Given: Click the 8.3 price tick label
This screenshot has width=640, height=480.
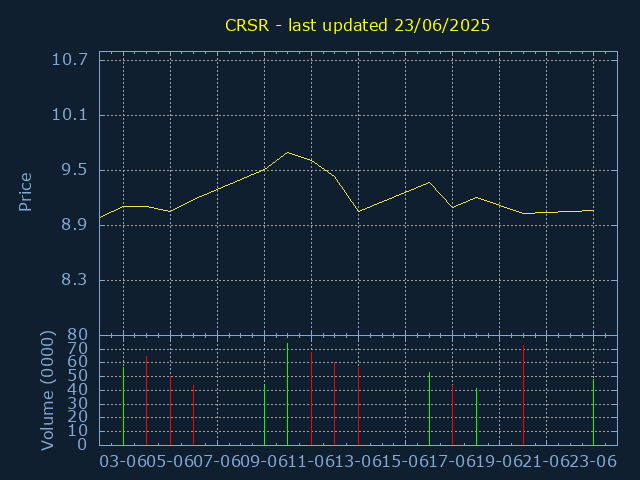Looking at the screenshot, I should click(x=74, y=280).
